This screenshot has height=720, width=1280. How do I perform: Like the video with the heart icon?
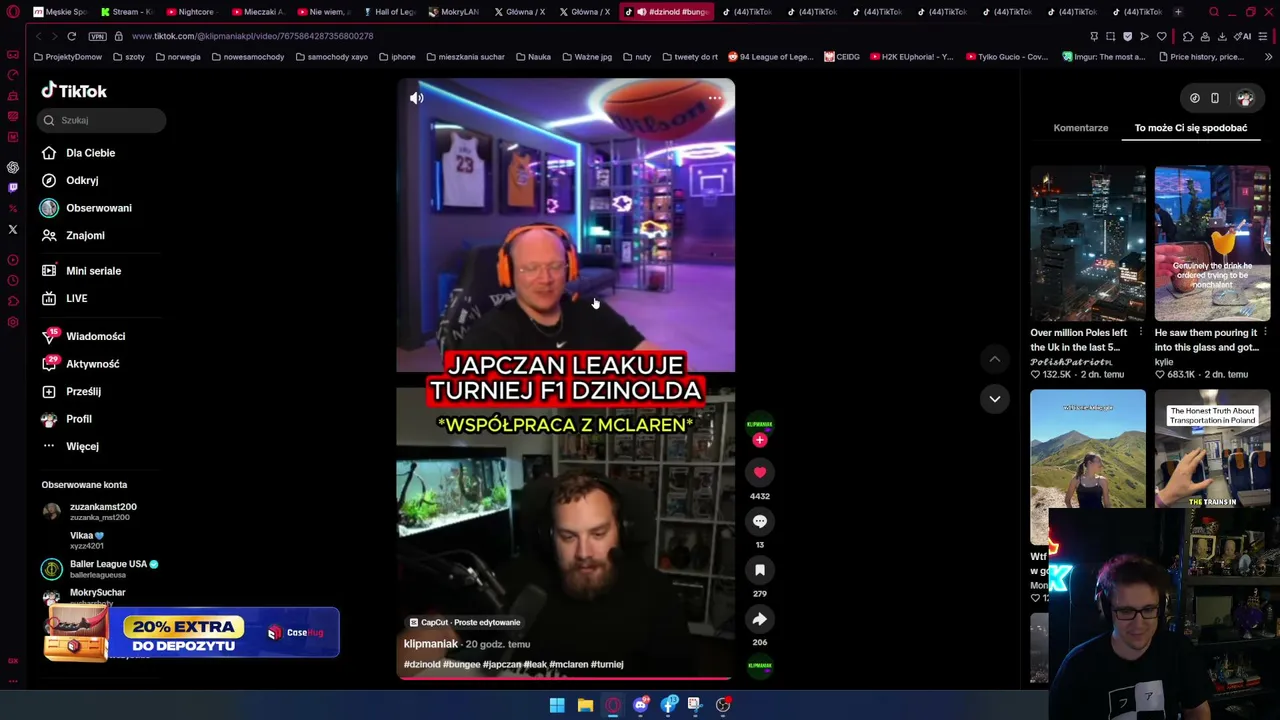pyautogui.click(x=760, y=472)
